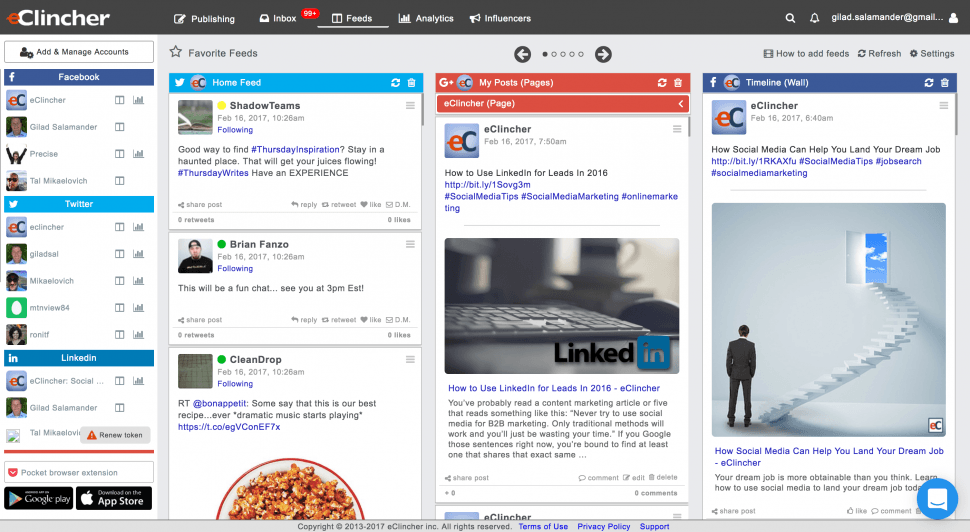
Task: Collapse the eClincher (Page) selector
Action: tap(680, 104)
